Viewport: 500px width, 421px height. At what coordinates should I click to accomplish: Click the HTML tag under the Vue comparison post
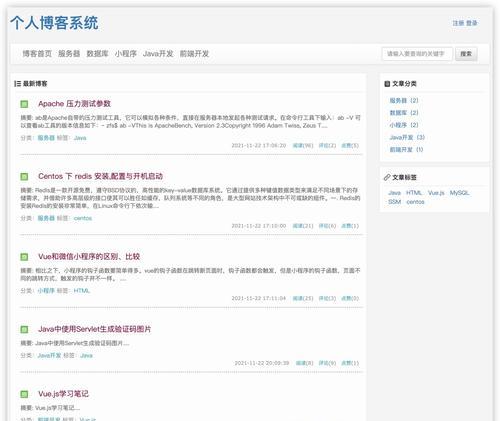pos(82,291)
